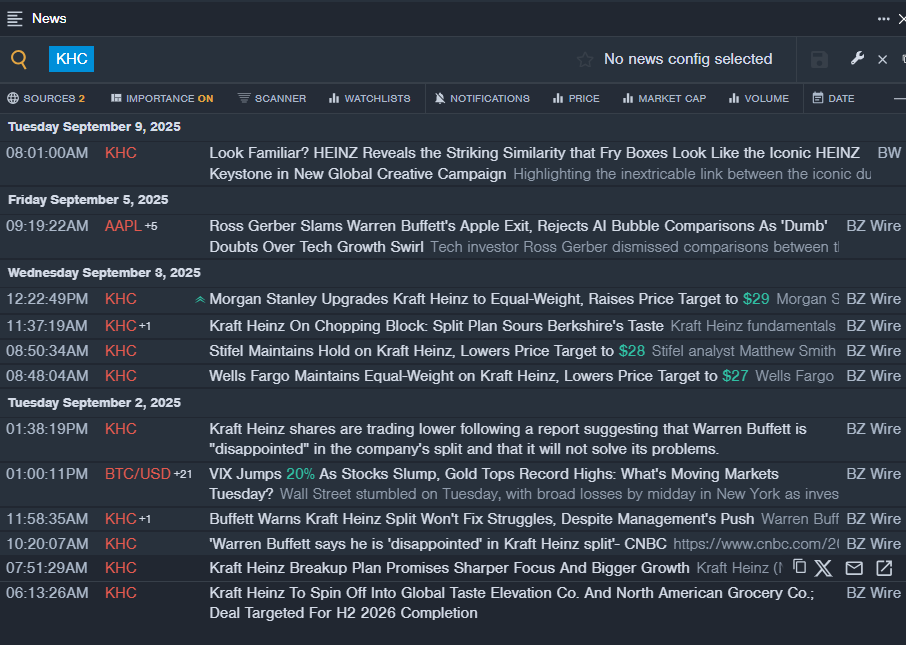906x645 pixels.
Task: Click the save config floppy disk icon
Action: (819, 60)
